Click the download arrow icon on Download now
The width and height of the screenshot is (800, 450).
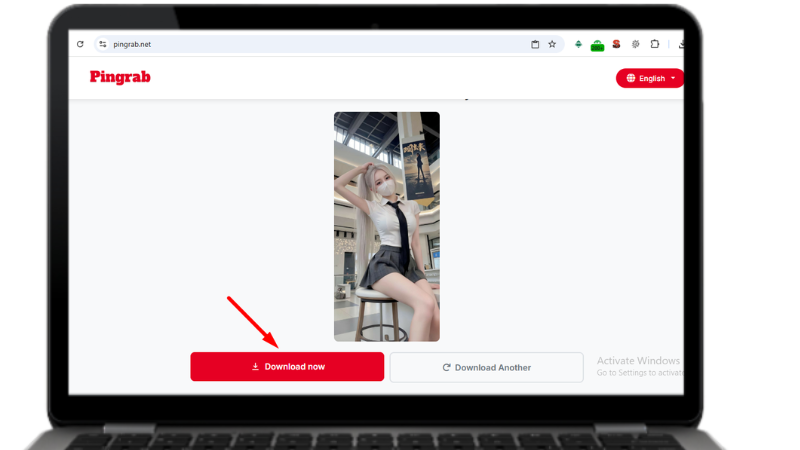255,367
